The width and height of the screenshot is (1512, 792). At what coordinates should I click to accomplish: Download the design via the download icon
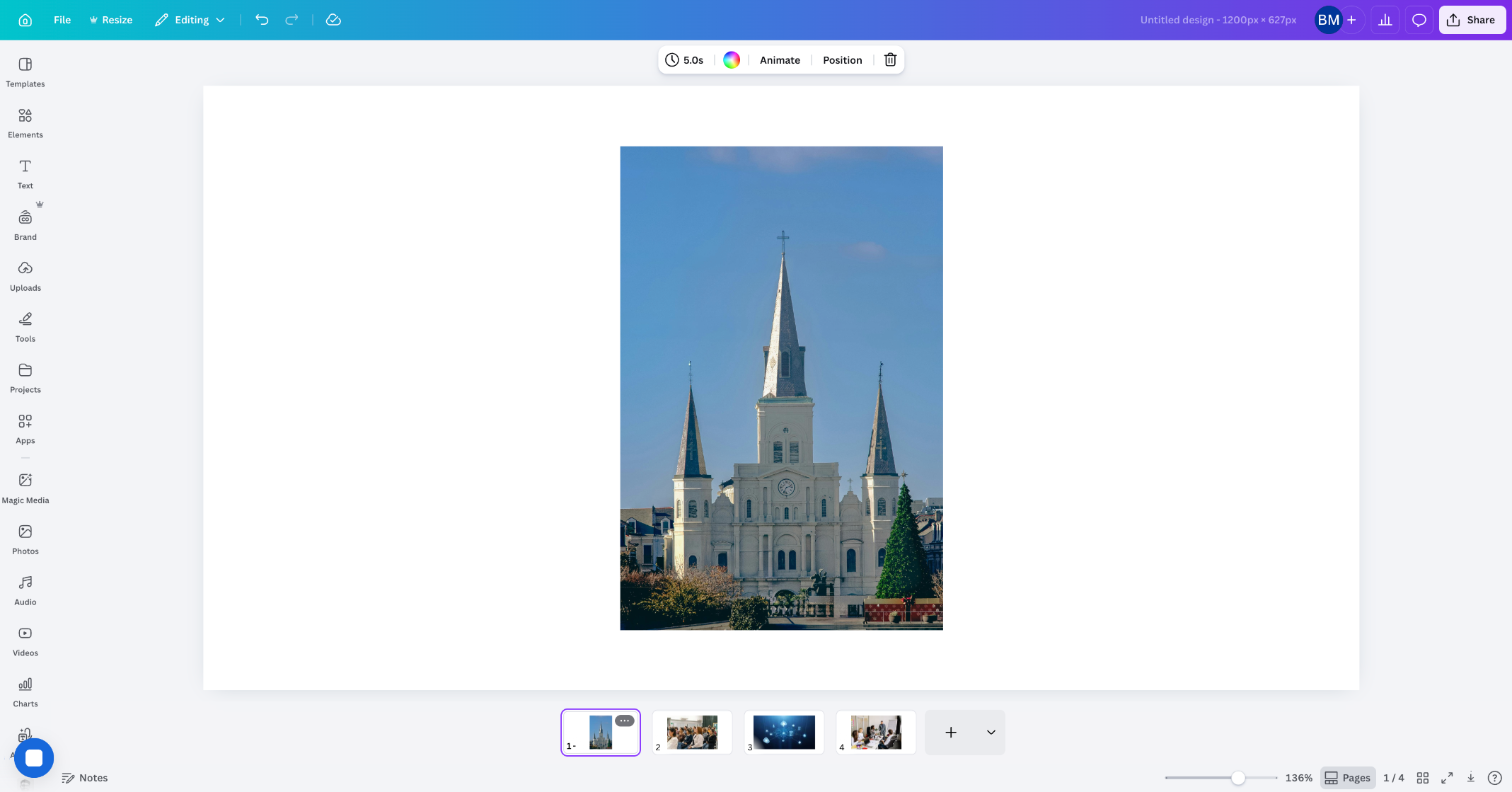click(x=1470, y=777)
